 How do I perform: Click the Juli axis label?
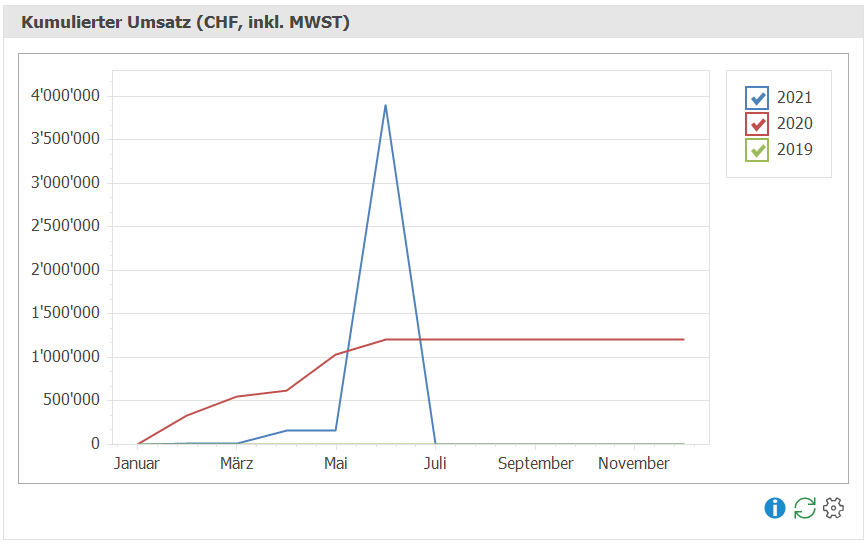click(435, 463)
